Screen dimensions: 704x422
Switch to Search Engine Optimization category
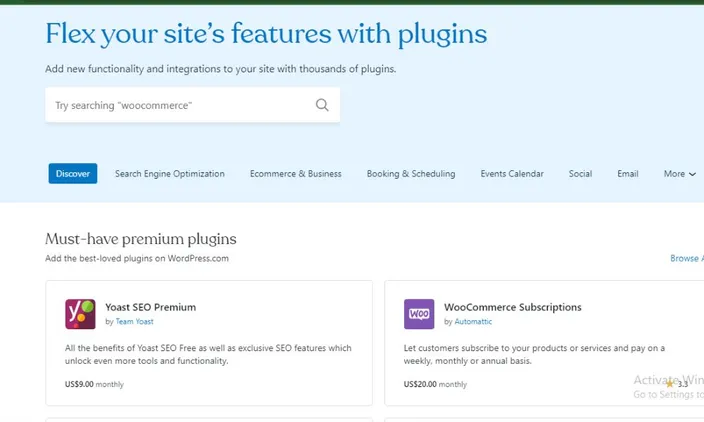[170, 174]
